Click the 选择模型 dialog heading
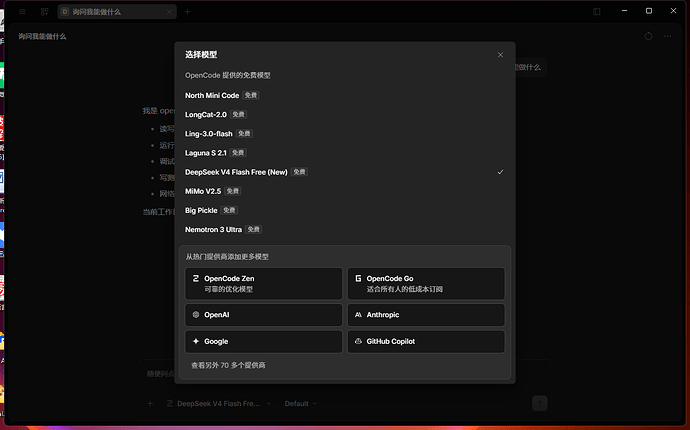 point(201,55)
